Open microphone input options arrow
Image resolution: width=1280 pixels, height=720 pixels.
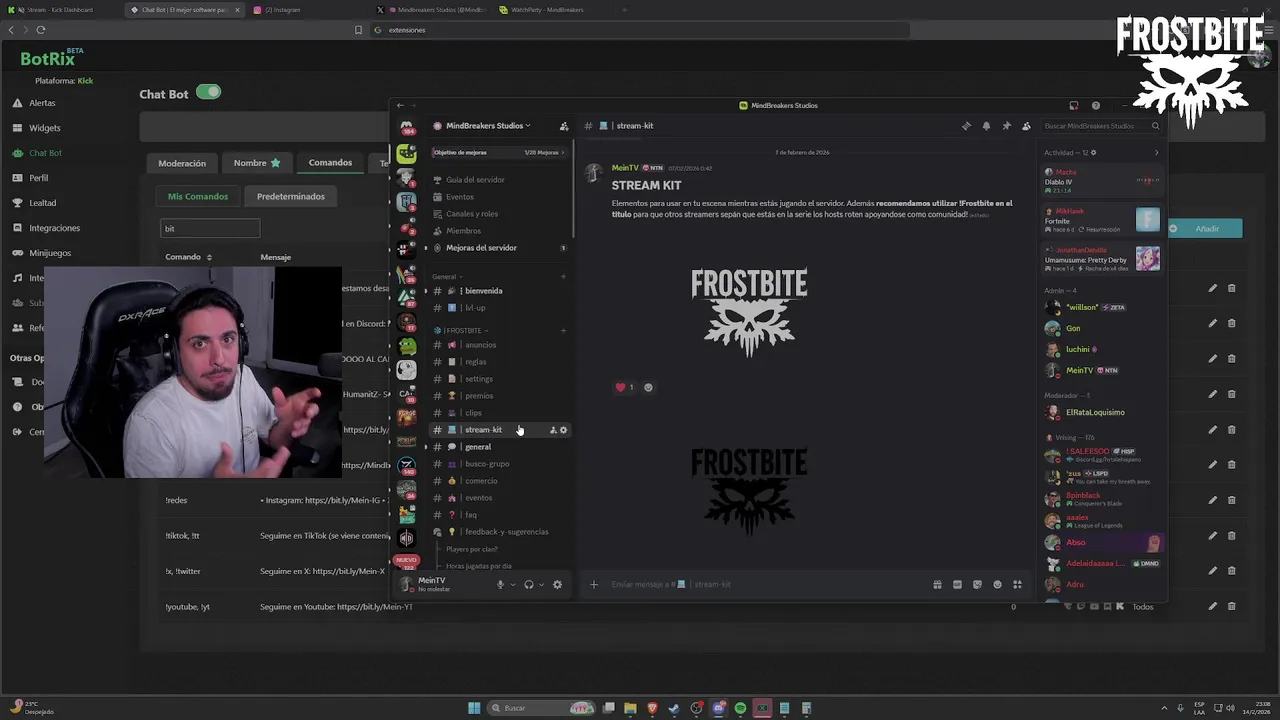point(513,584)
